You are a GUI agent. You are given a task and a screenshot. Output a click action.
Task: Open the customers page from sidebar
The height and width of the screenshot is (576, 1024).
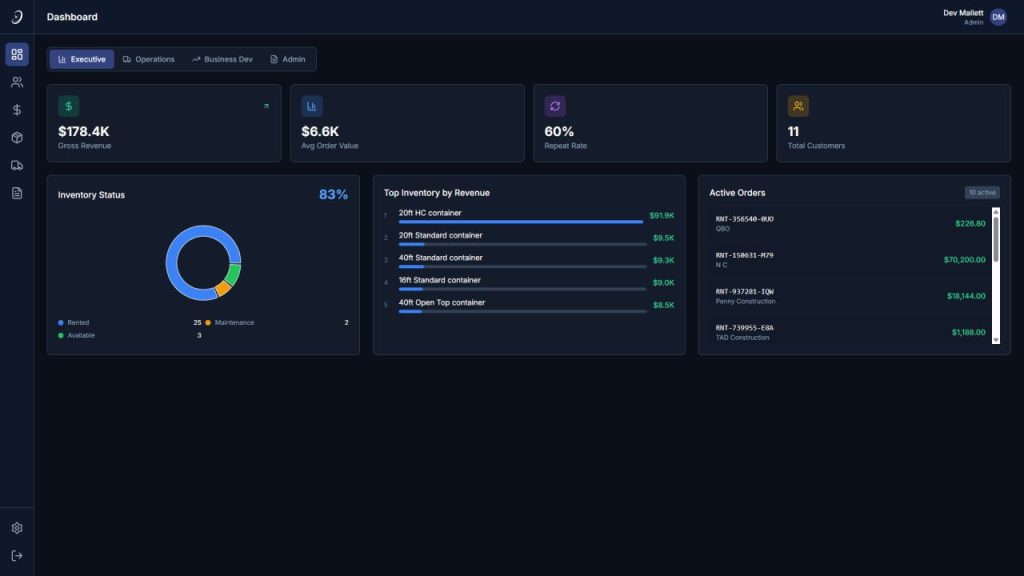(x=17, y=82)
